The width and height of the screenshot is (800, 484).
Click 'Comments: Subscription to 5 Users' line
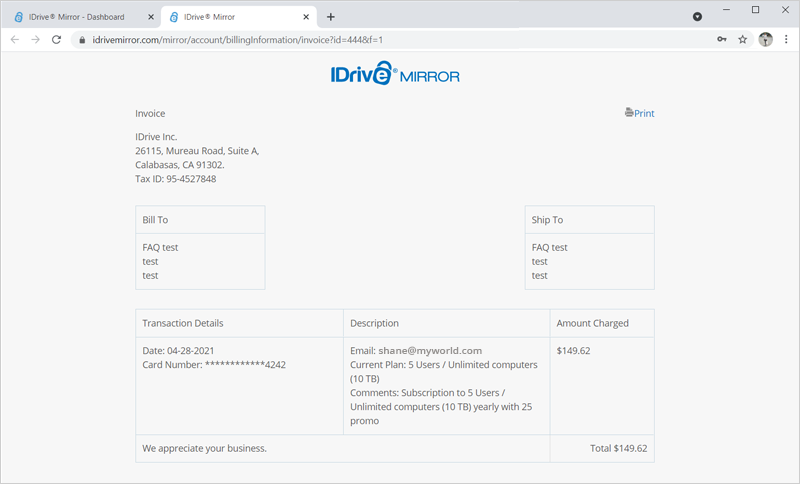[x=441, y=407]
